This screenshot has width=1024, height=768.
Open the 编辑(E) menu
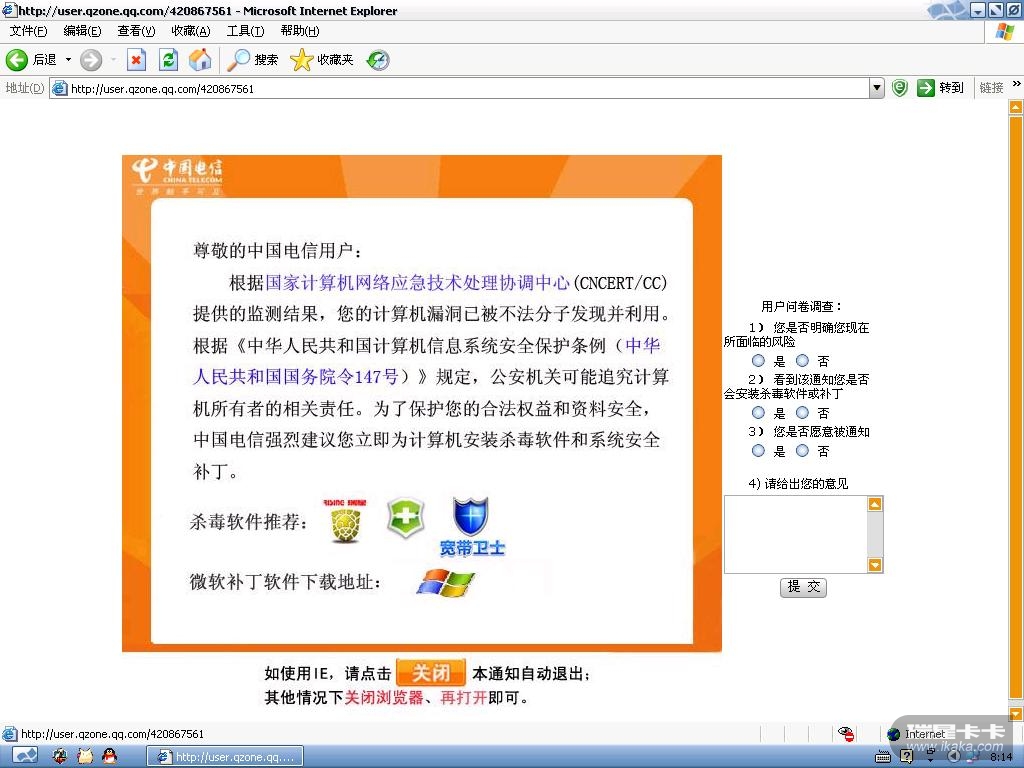coord(82,31)
